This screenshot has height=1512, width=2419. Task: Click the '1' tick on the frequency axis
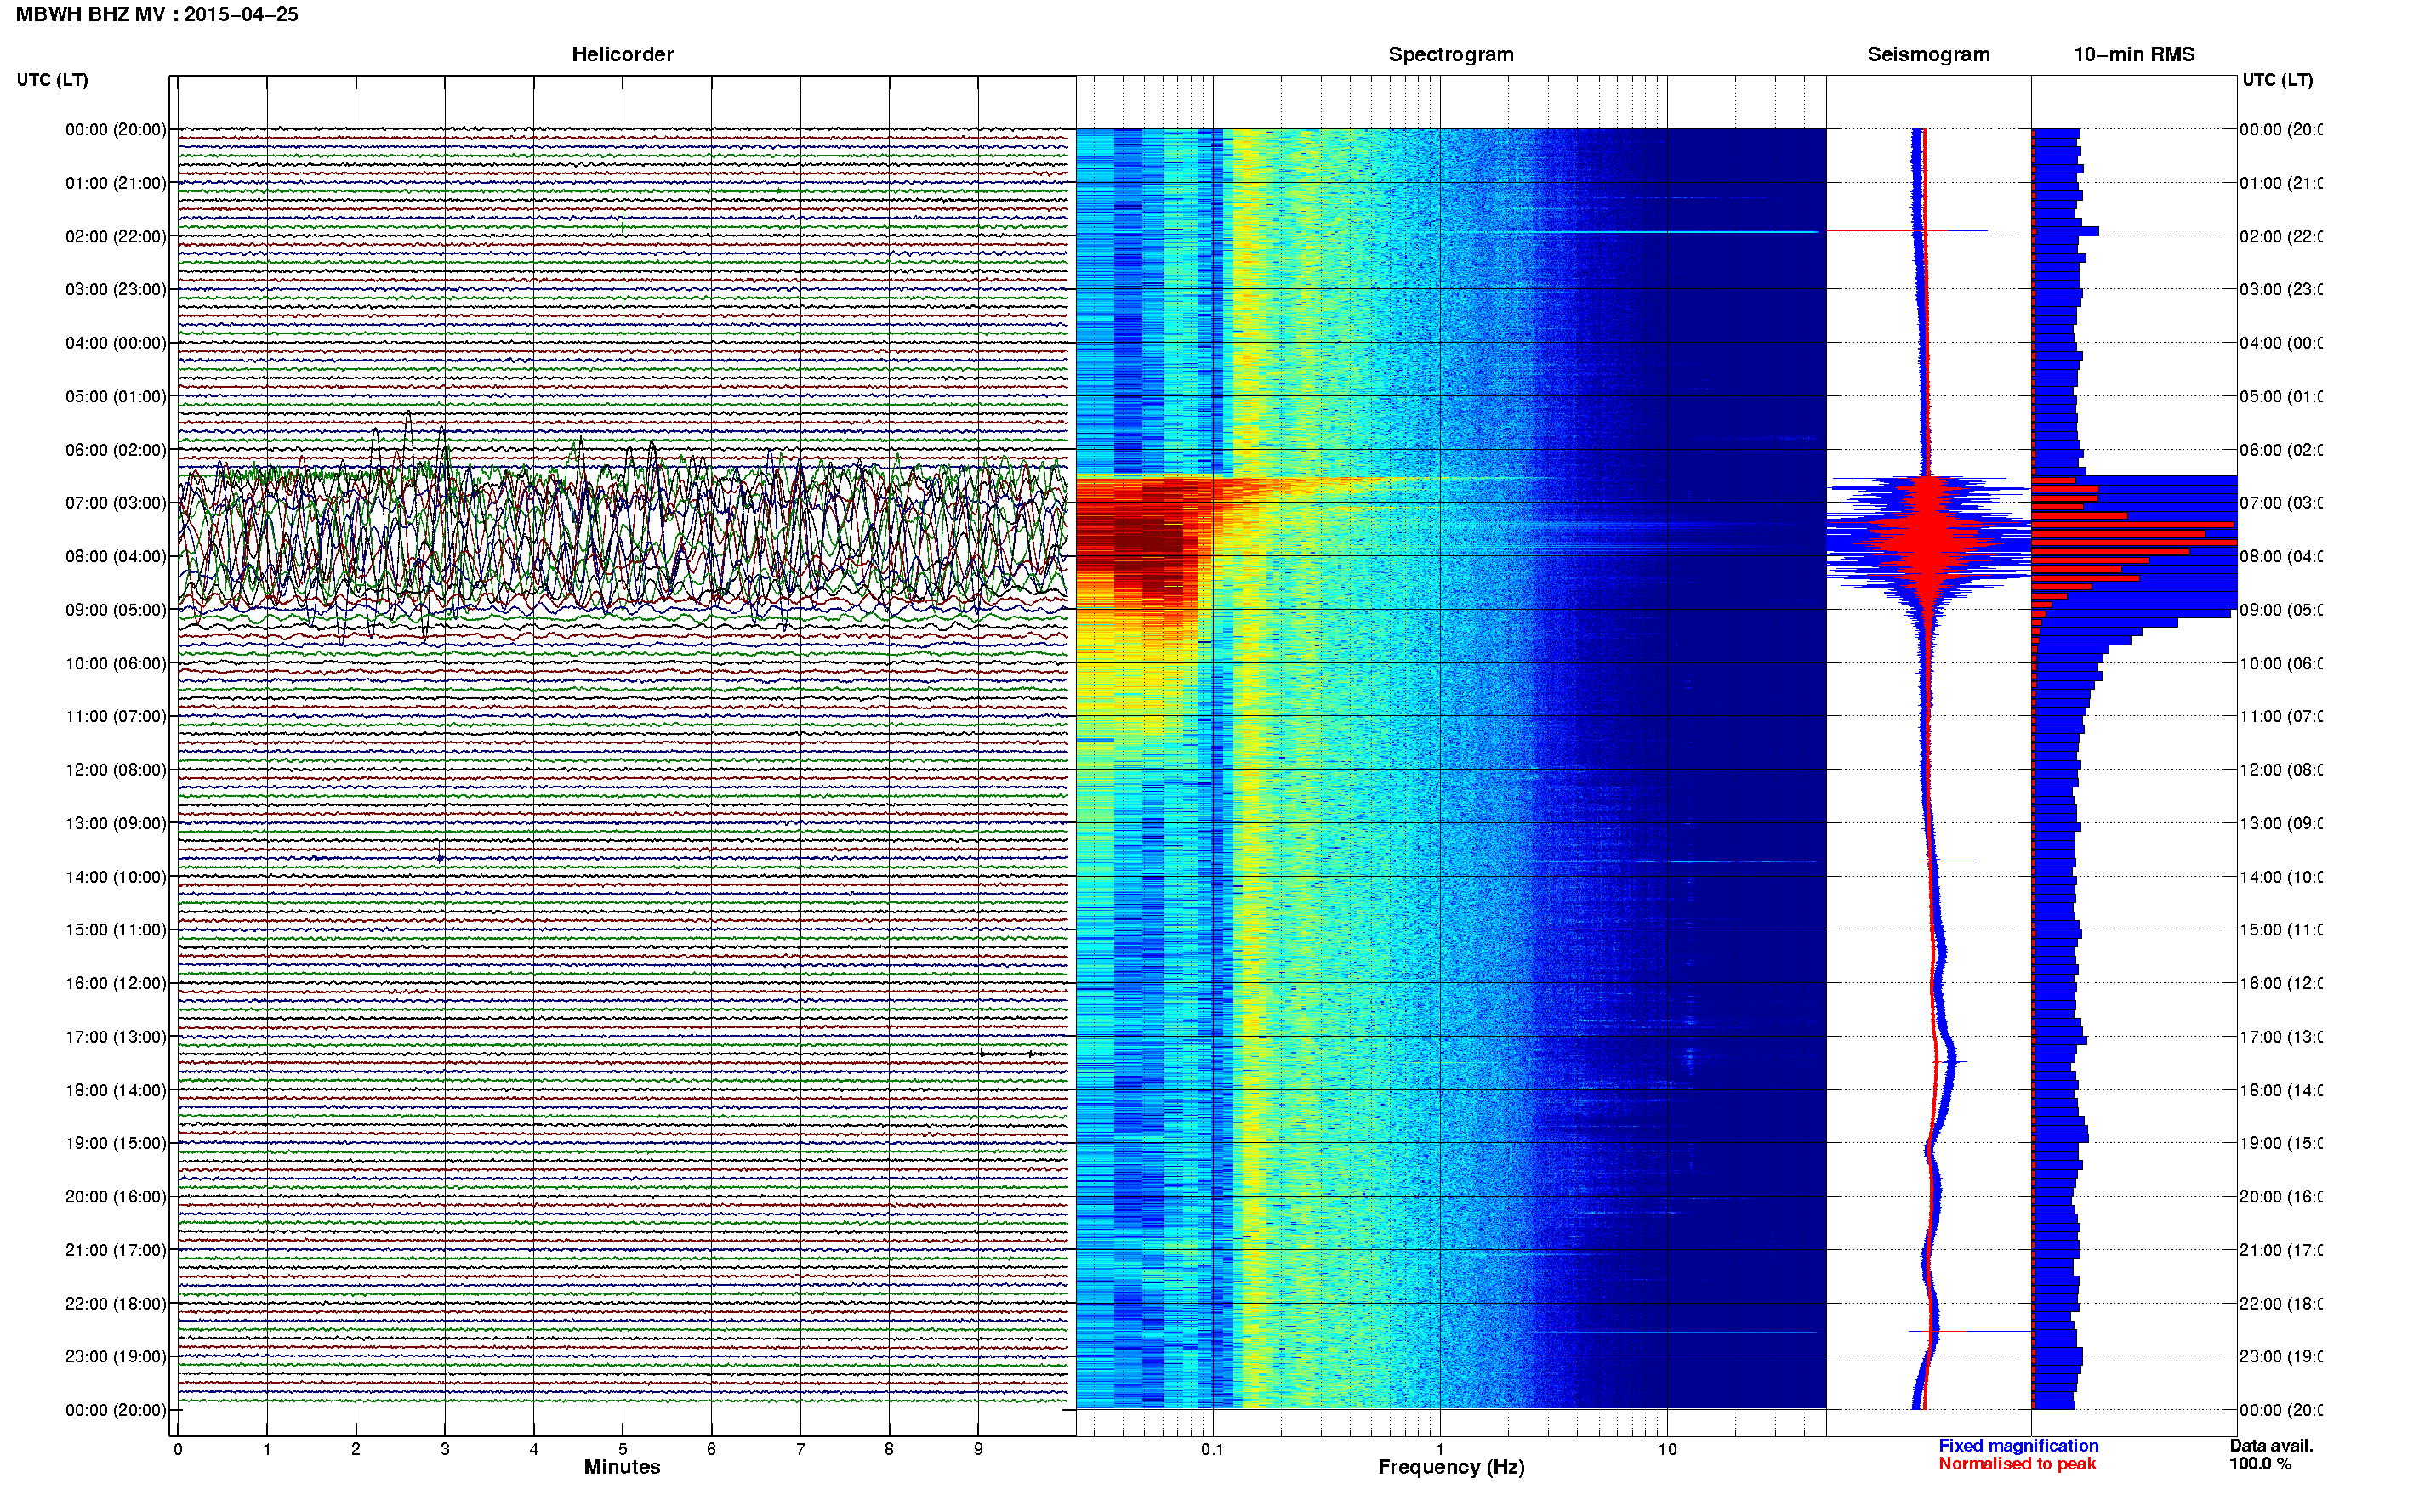tap(1440, 1449)
